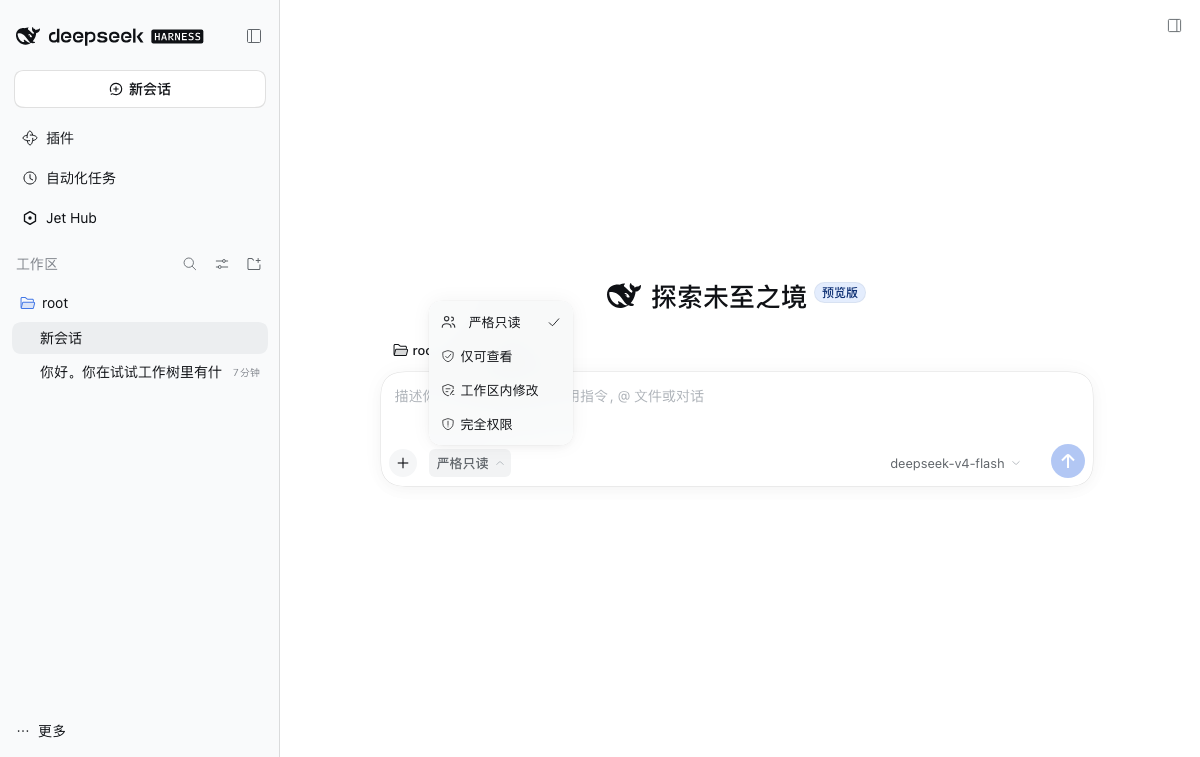Open the deepseek-v4-flash model selector
The width and height of the screenshot is (1200, 757).
[956, 463]
